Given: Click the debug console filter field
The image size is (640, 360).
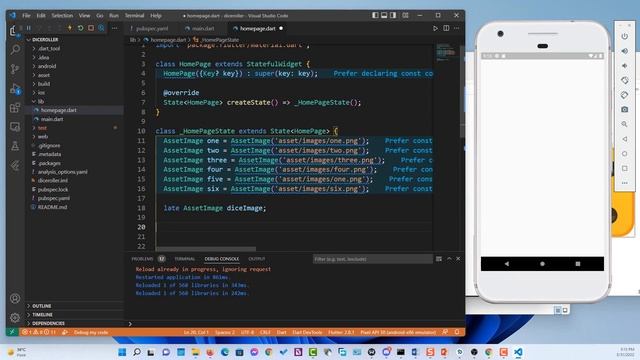Looking at the screenshot, I should (372, 259).
